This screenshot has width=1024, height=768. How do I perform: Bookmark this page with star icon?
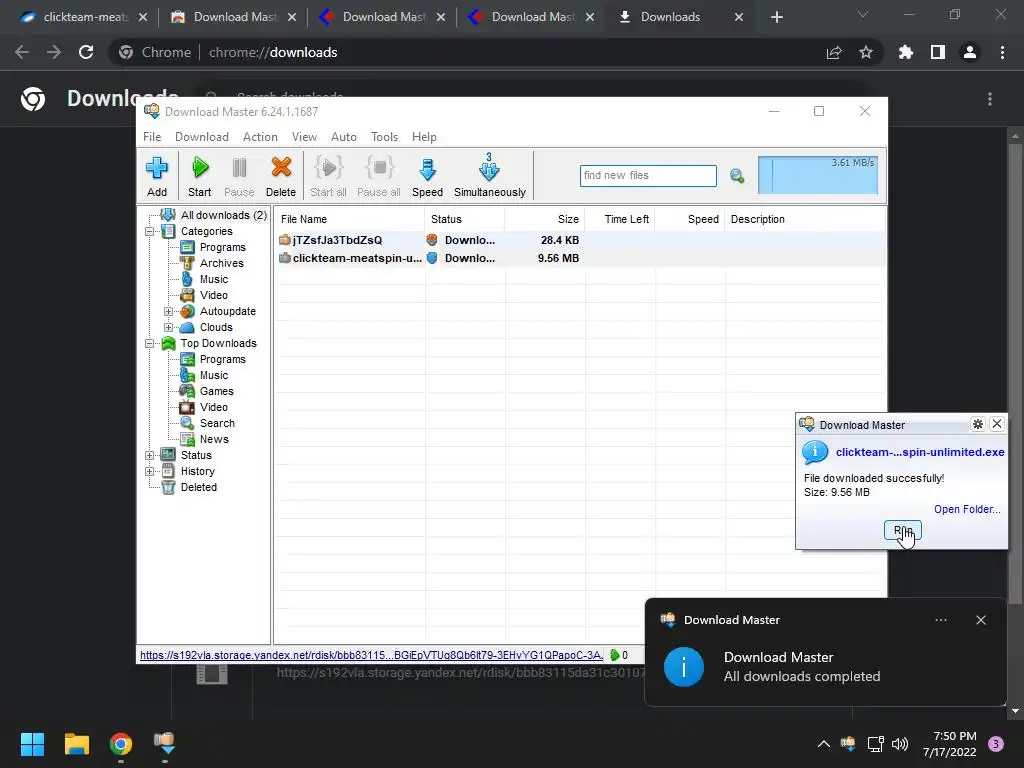(x=865, y=52)
